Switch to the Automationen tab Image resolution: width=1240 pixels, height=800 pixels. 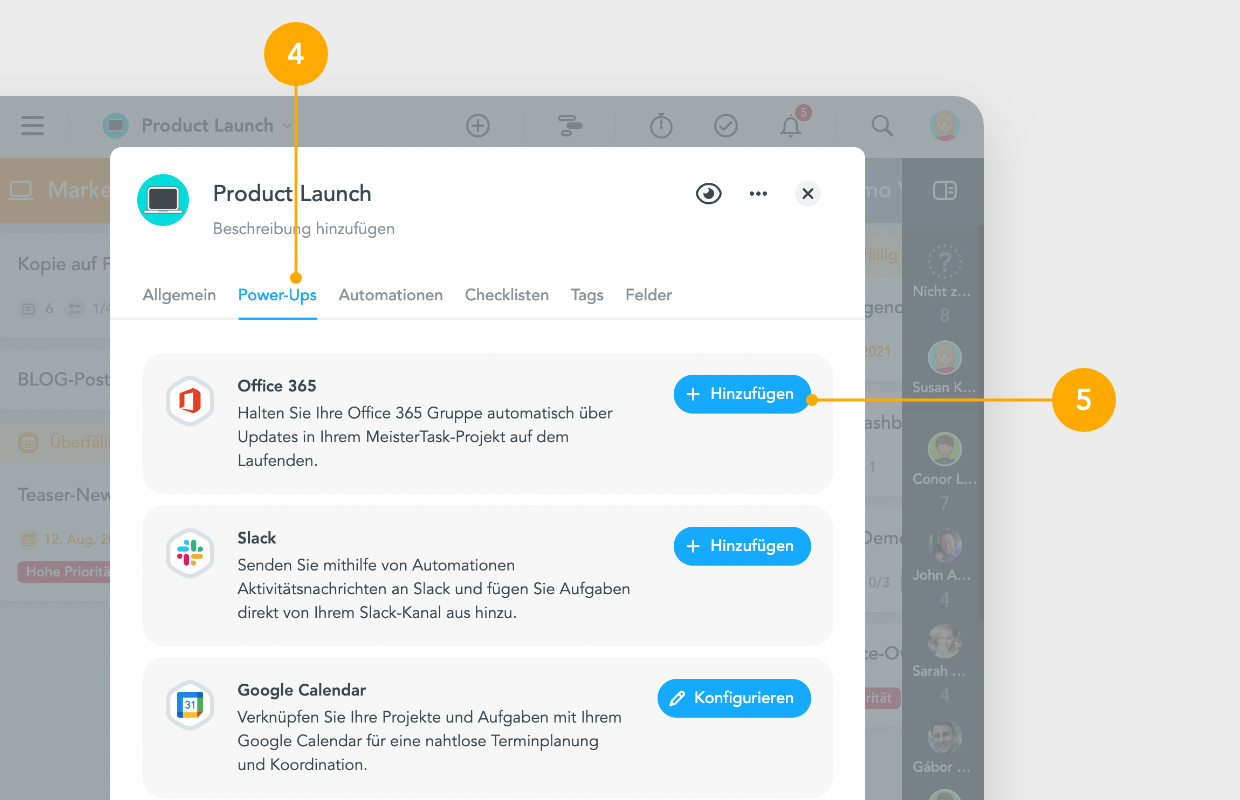tap(391, 295)
